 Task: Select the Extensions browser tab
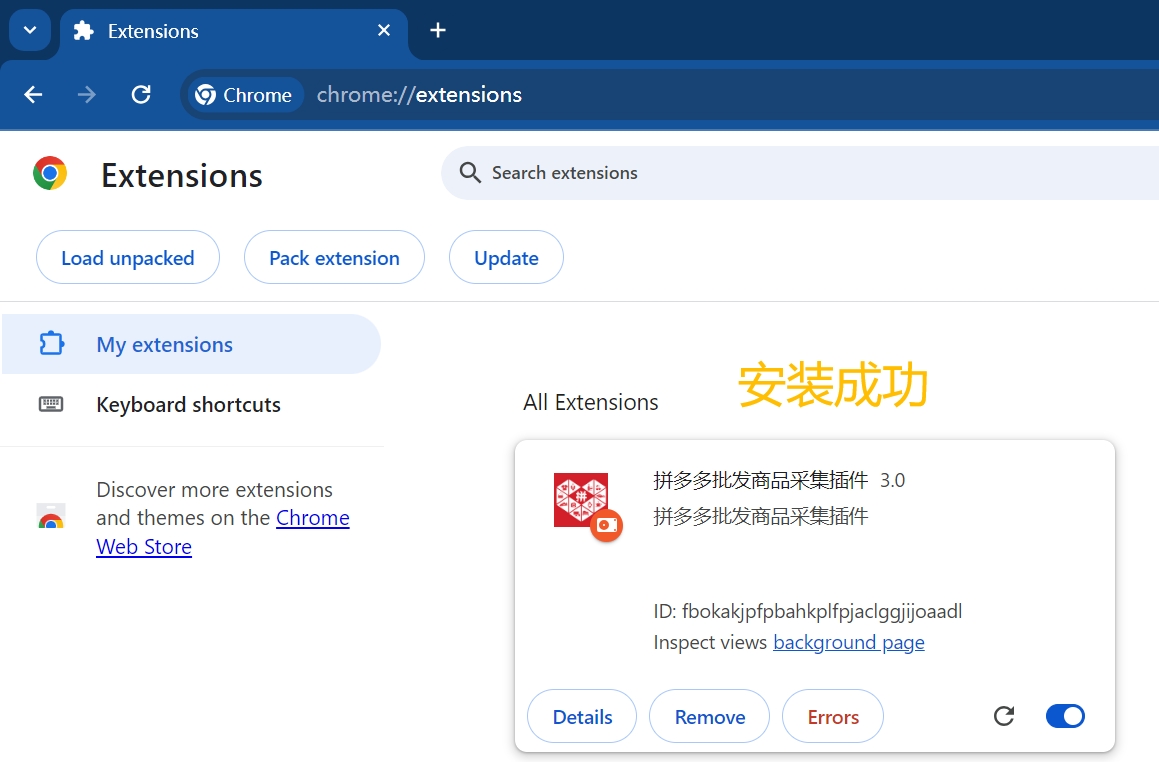click(234, 31)
